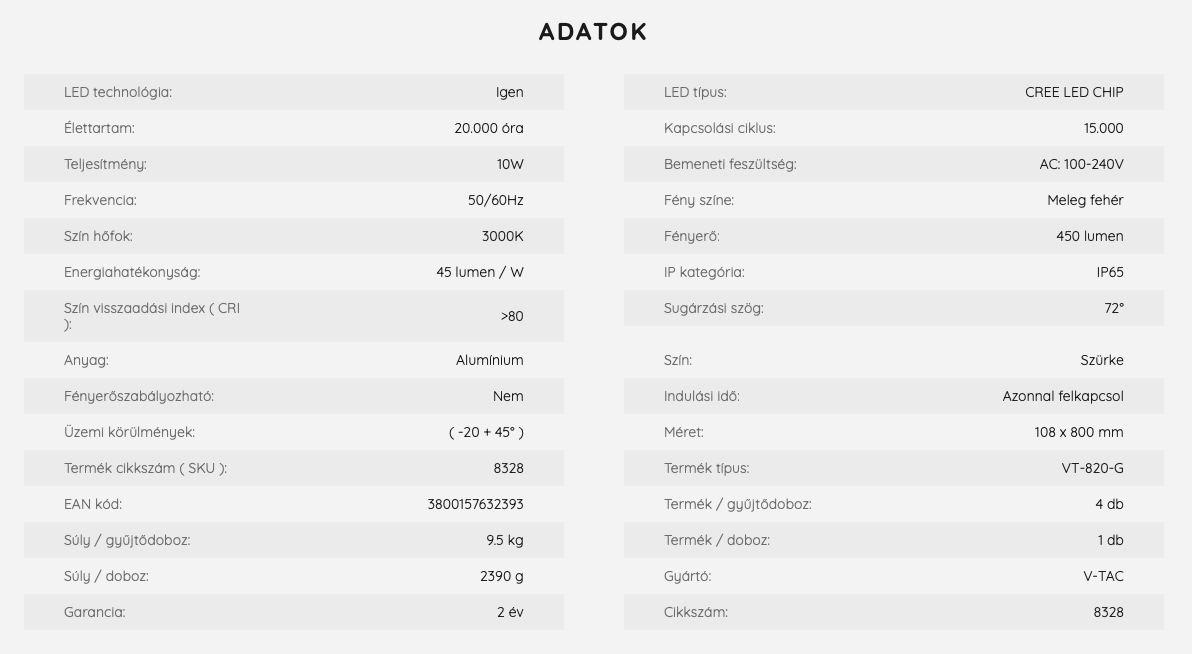Click the Gyártó value V-TAC
Screen dimensions: 1192x654
(1103, 576)
